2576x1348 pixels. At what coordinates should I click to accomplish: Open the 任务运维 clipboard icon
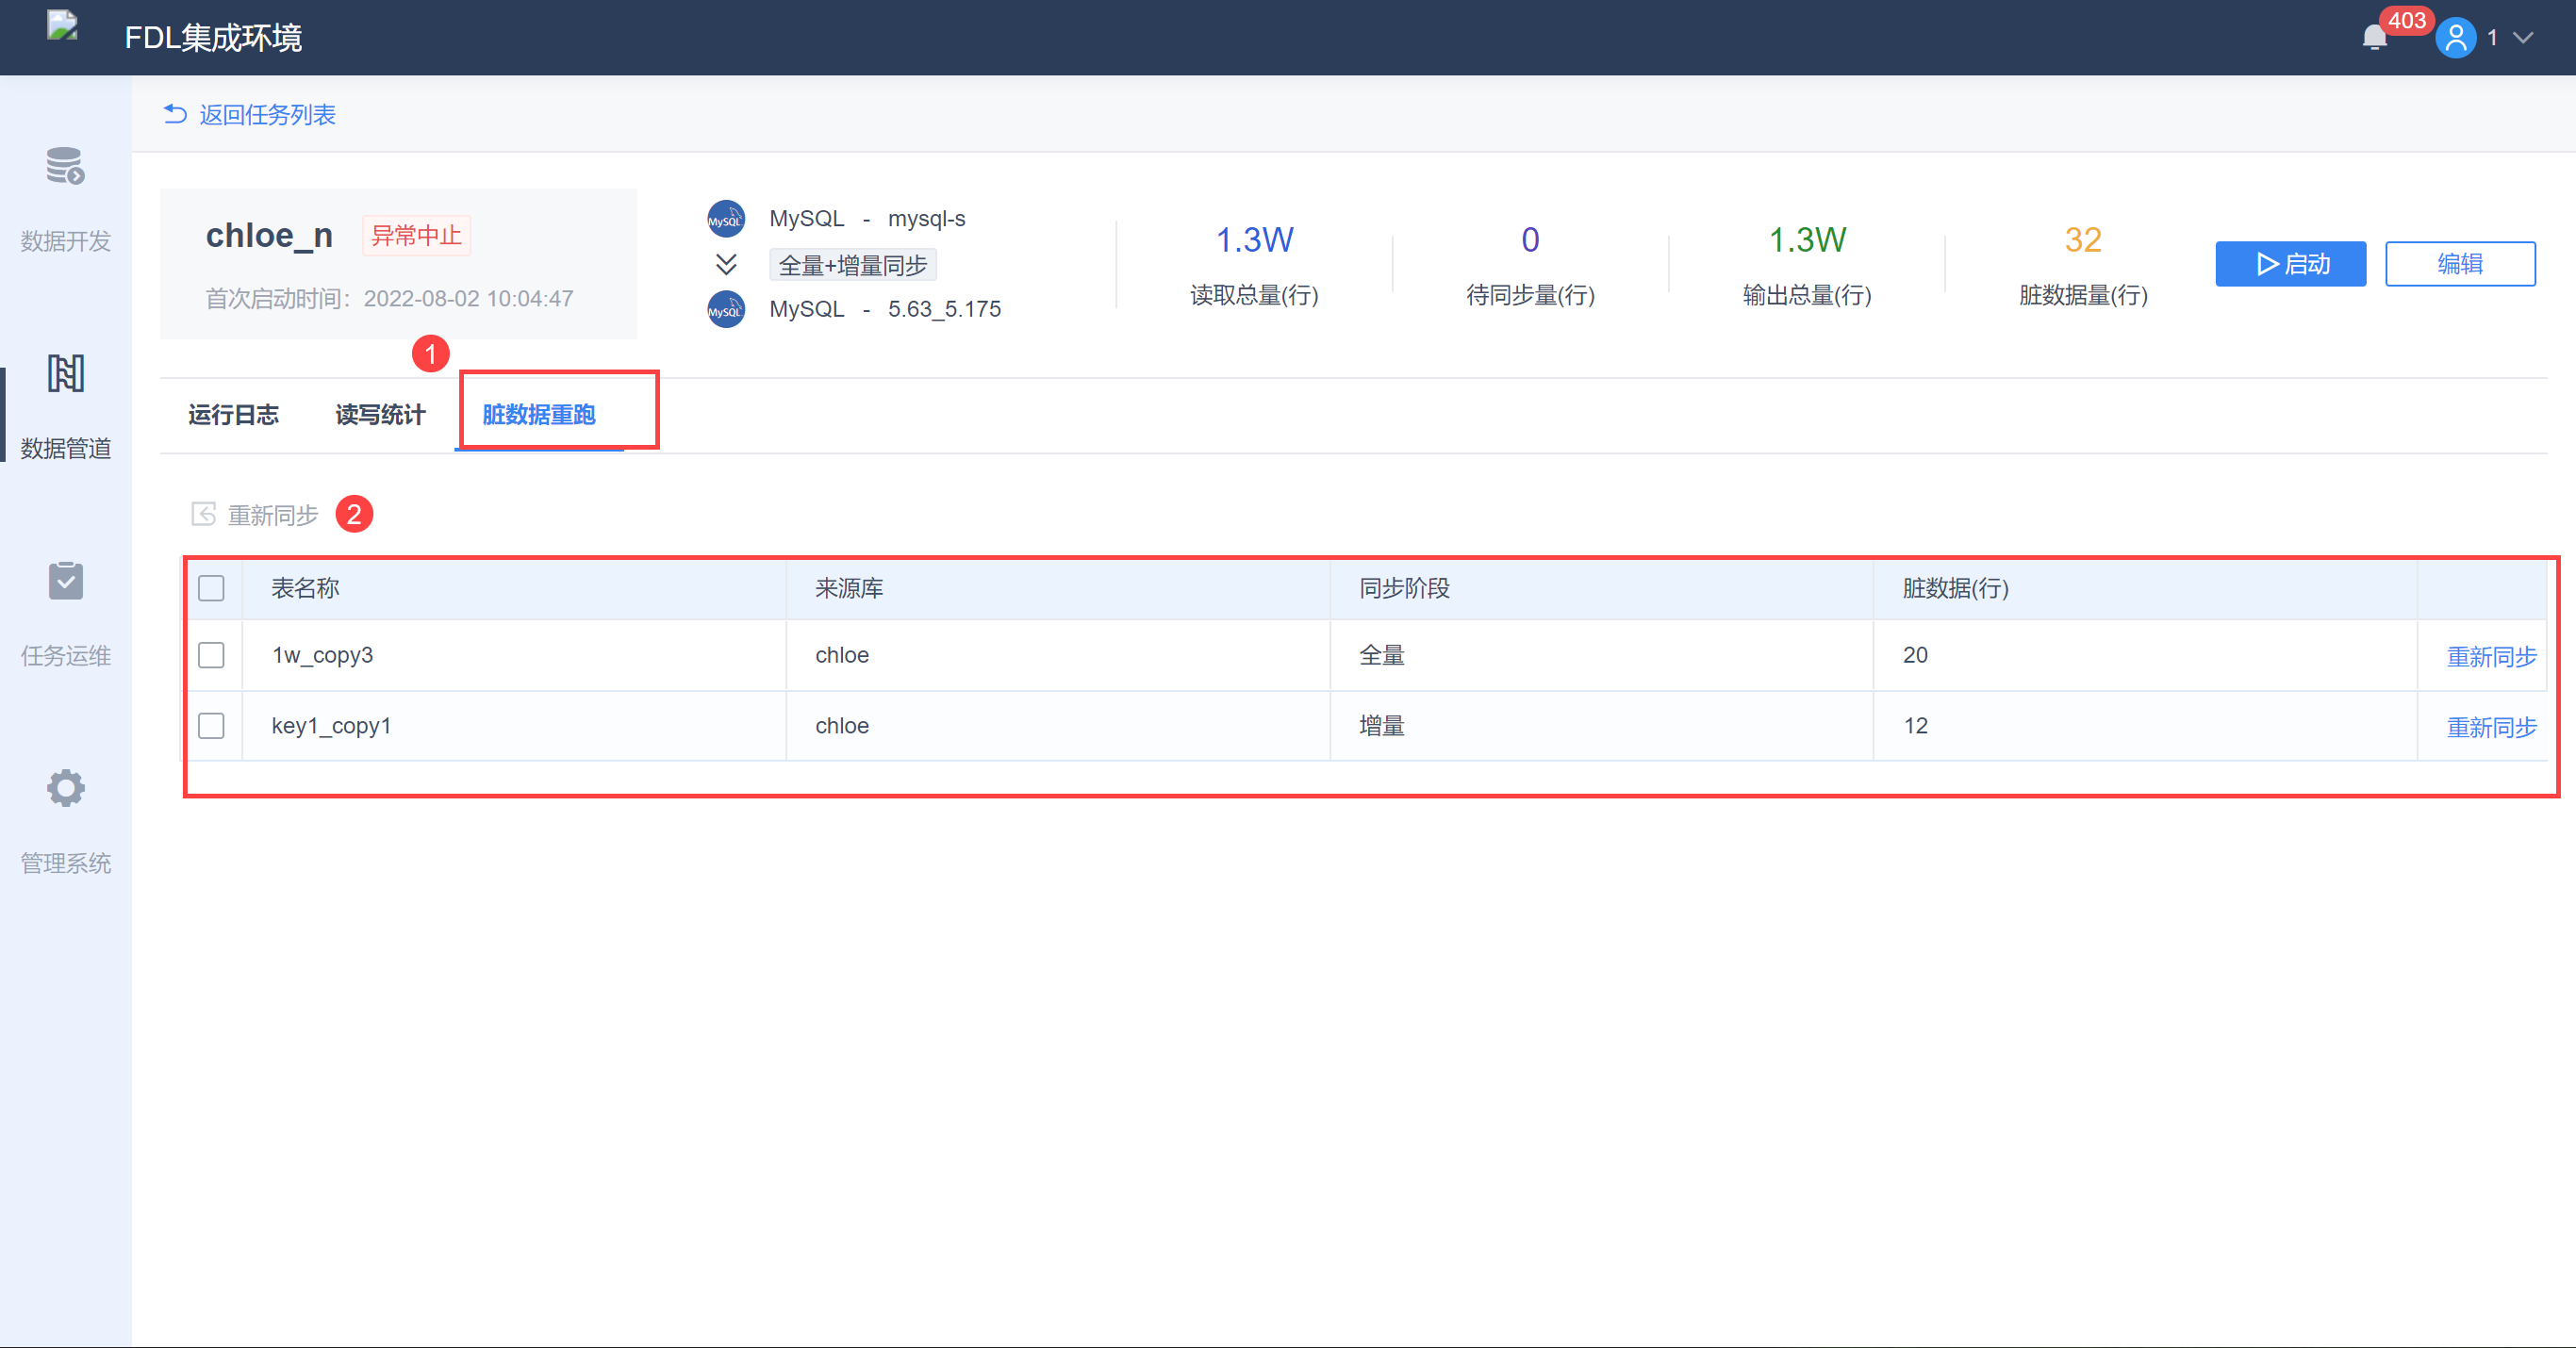(x=65, y=581)
